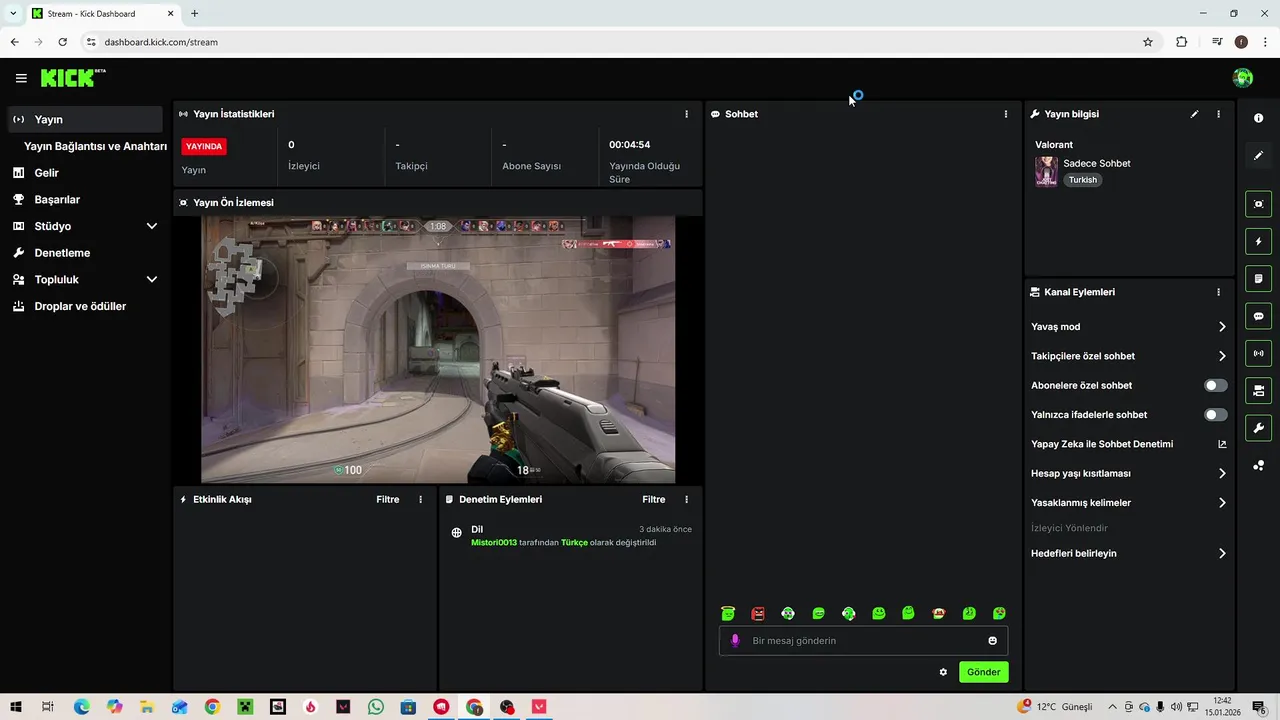Viewport: 1280px width, 720px height.
Task: Insert the heart-eyes crying emote
Action: (x=999, y=613)
